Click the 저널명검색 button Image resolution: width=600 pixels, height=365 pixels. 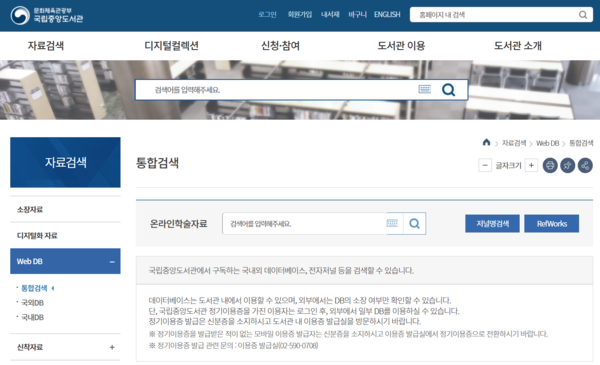click(492, 223)
